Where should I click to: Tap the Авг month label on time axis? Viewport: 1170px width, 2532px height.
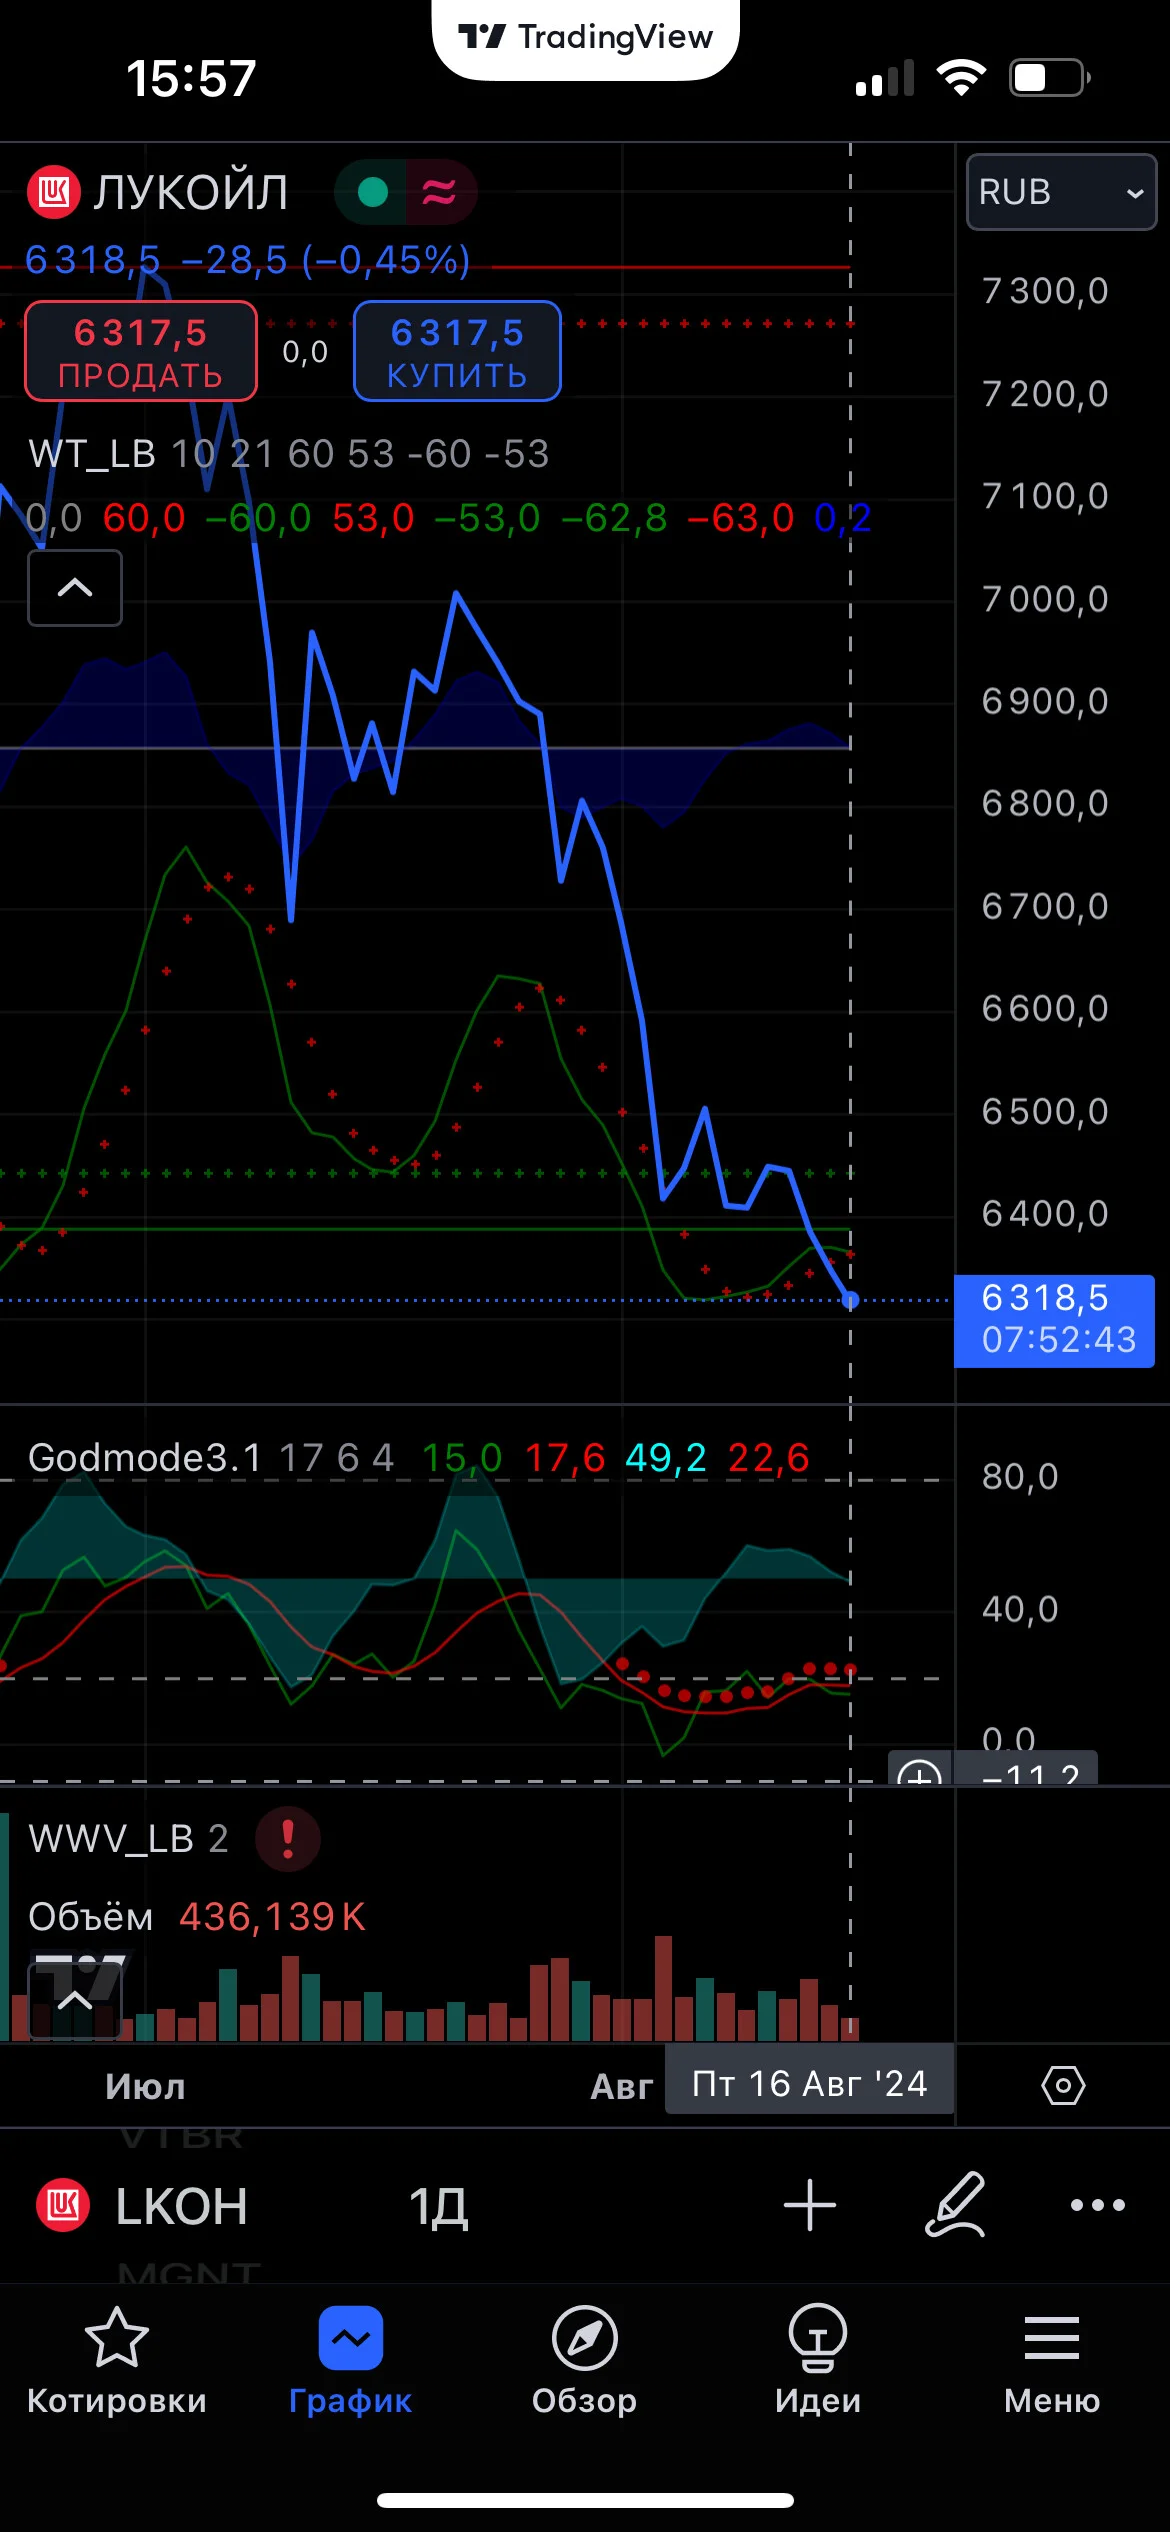621,2087
